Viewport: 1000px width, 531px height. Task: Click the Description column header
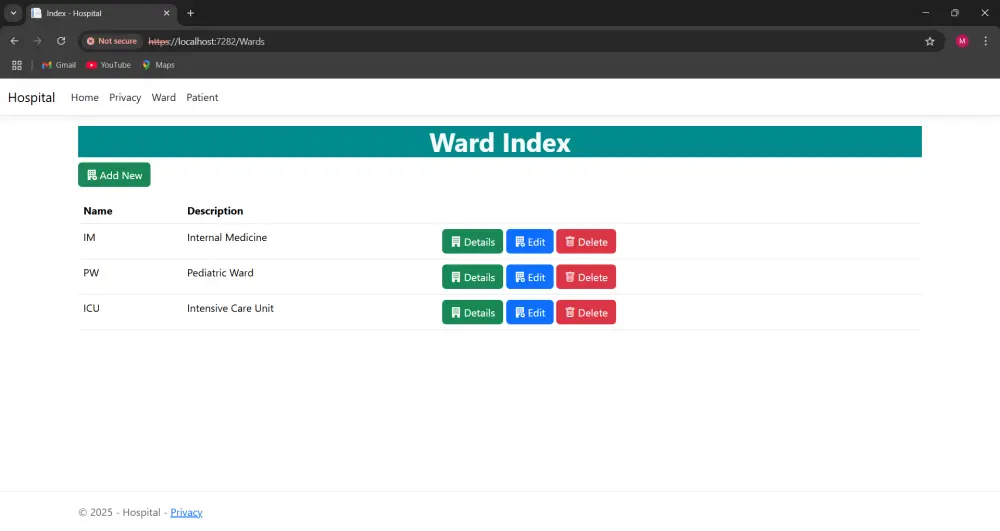coord(215,211)
